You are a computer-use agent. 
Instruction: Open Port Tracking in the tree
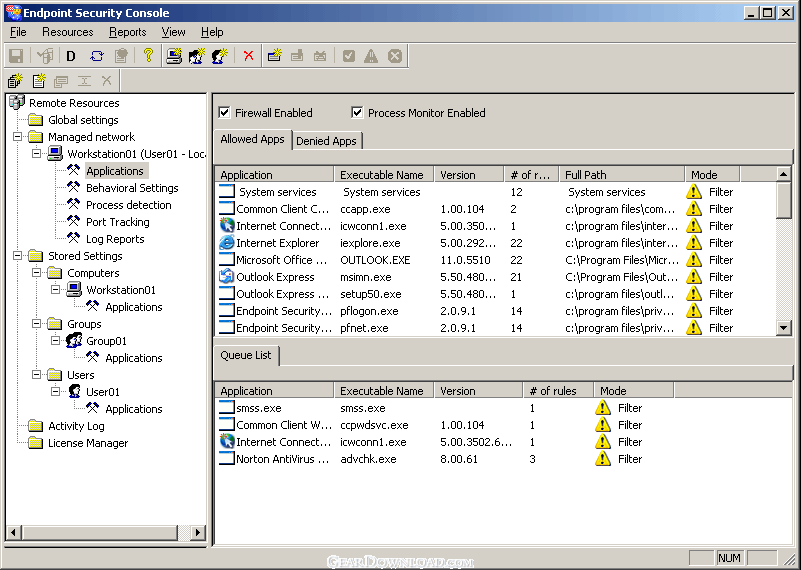[117, 222]
